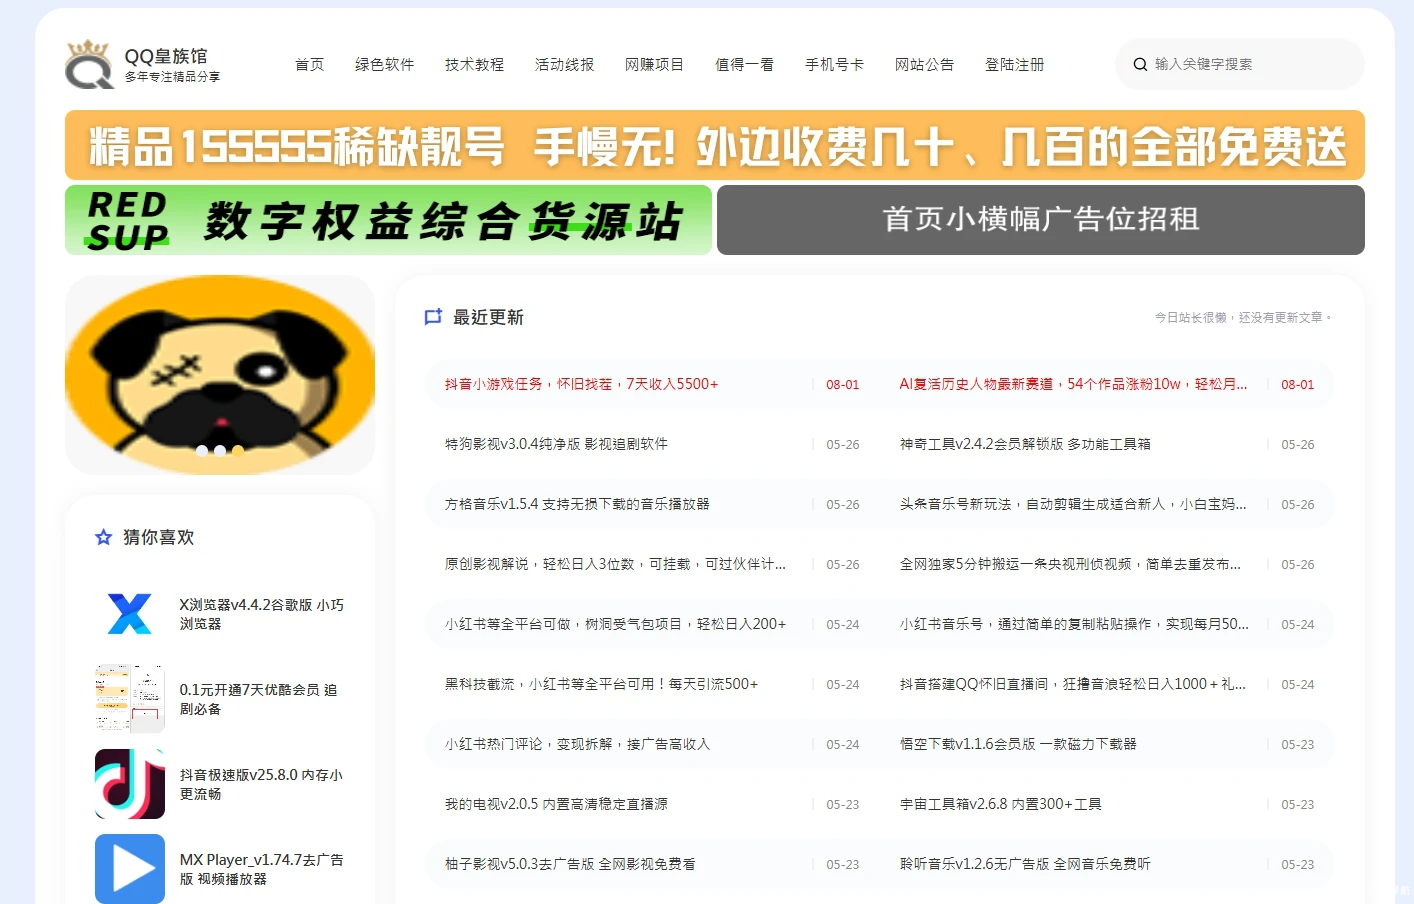Select the blue X浏览器 app icon
The width and height of the screenshot is (1414, 904).
pyautogui.click(x=129, y=614)
